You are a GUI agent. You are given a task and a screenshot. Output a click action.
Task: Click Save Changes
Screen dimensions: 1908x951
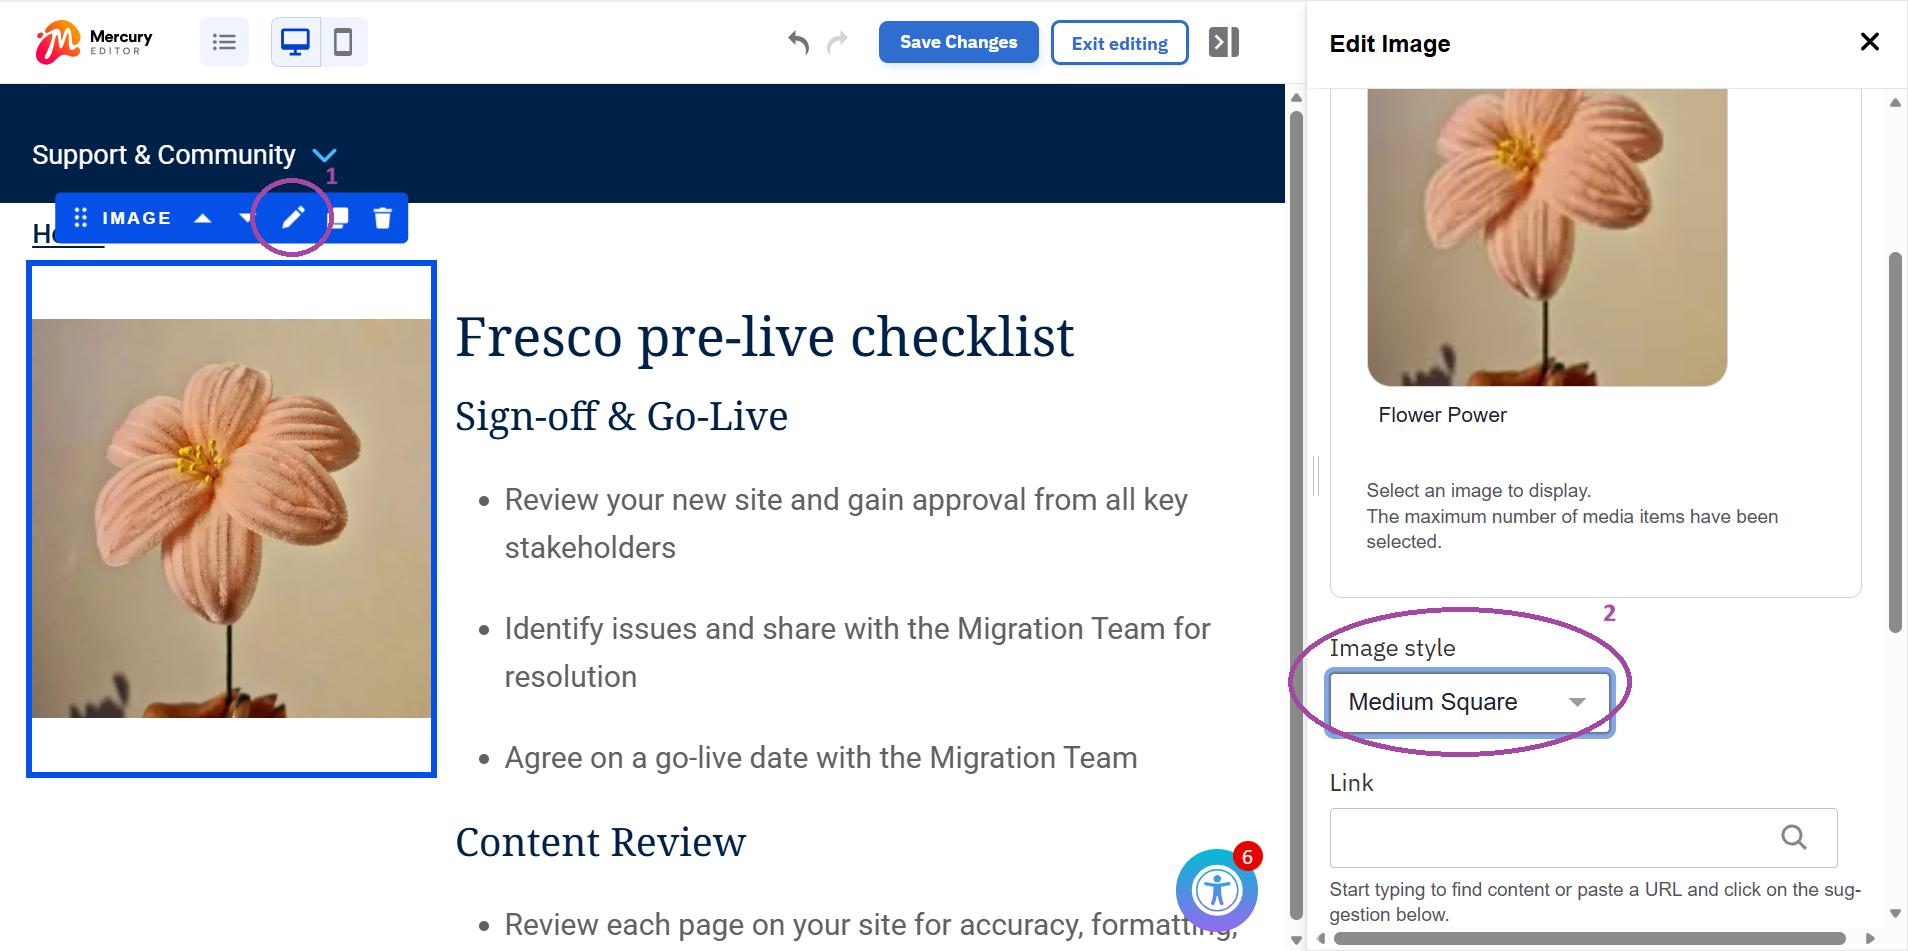click(958, 42)
